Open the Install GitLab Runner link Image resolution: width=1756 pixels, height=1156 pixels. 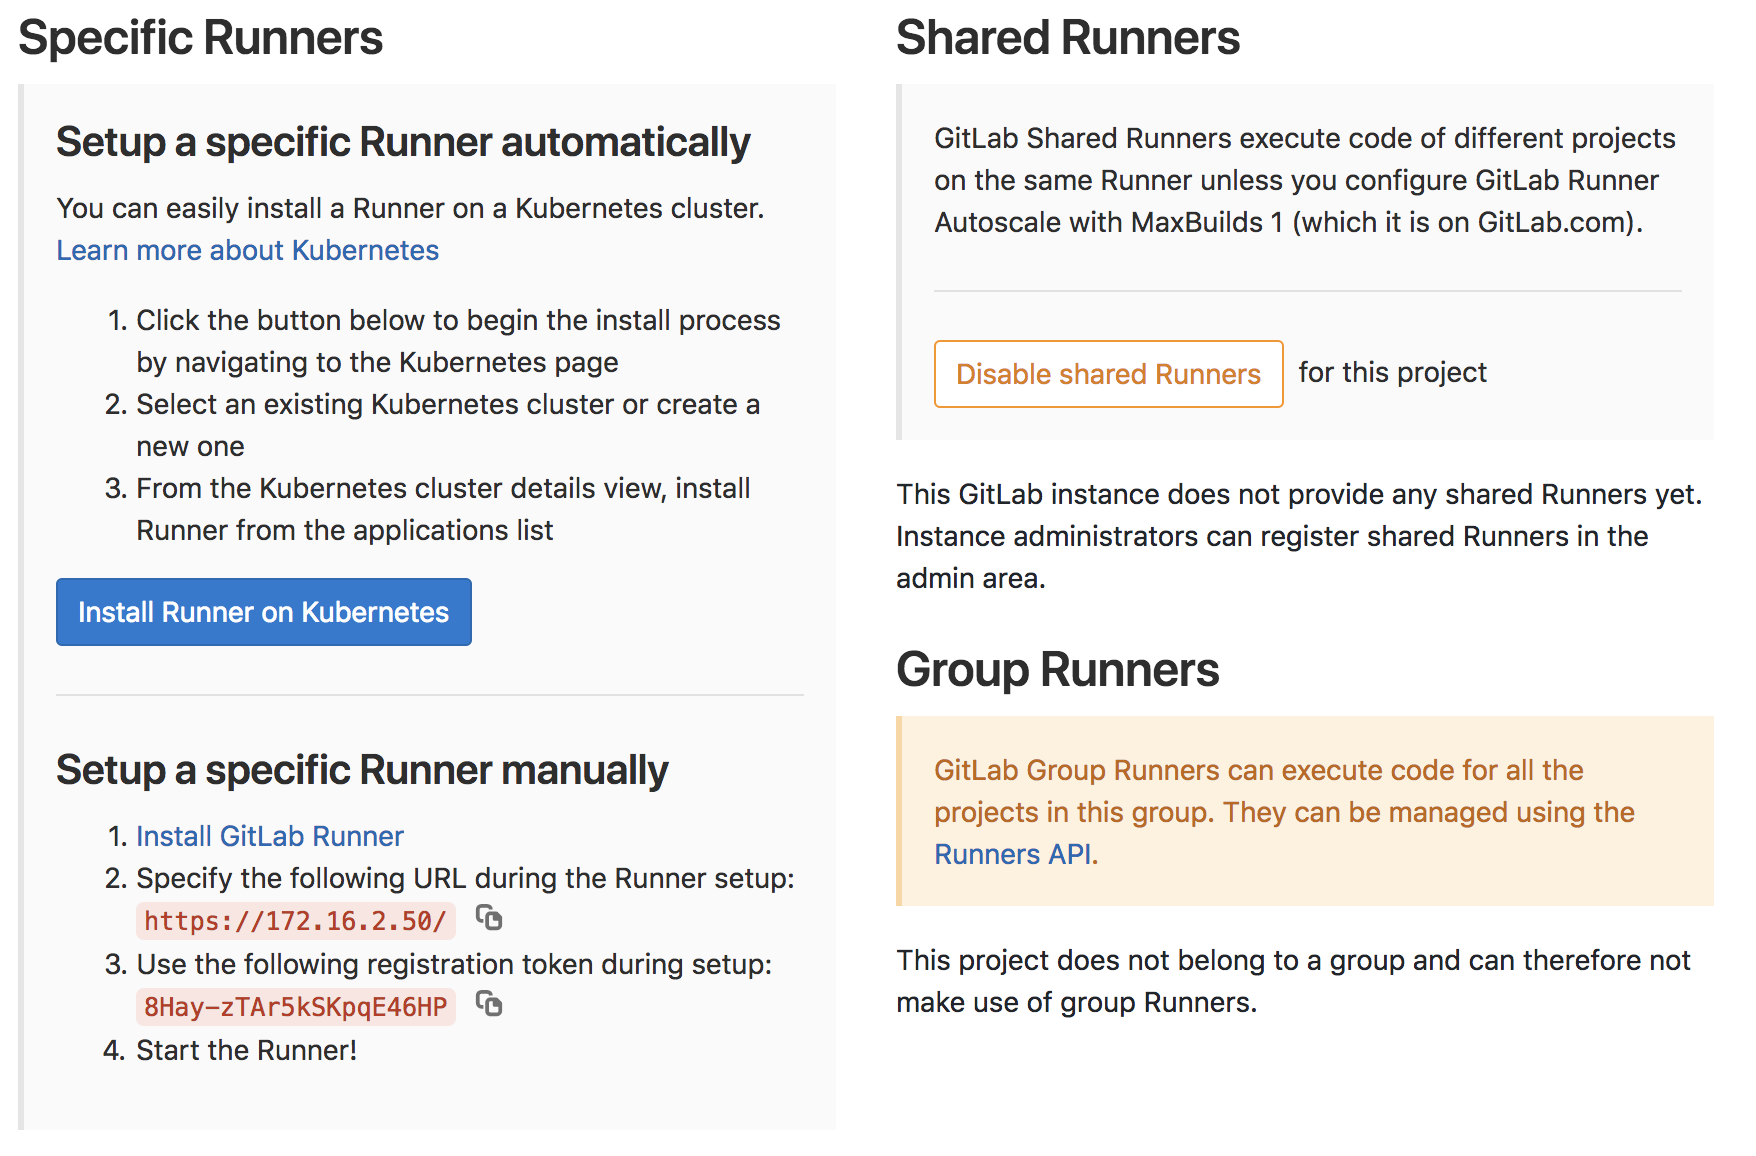tap(270, 836)
